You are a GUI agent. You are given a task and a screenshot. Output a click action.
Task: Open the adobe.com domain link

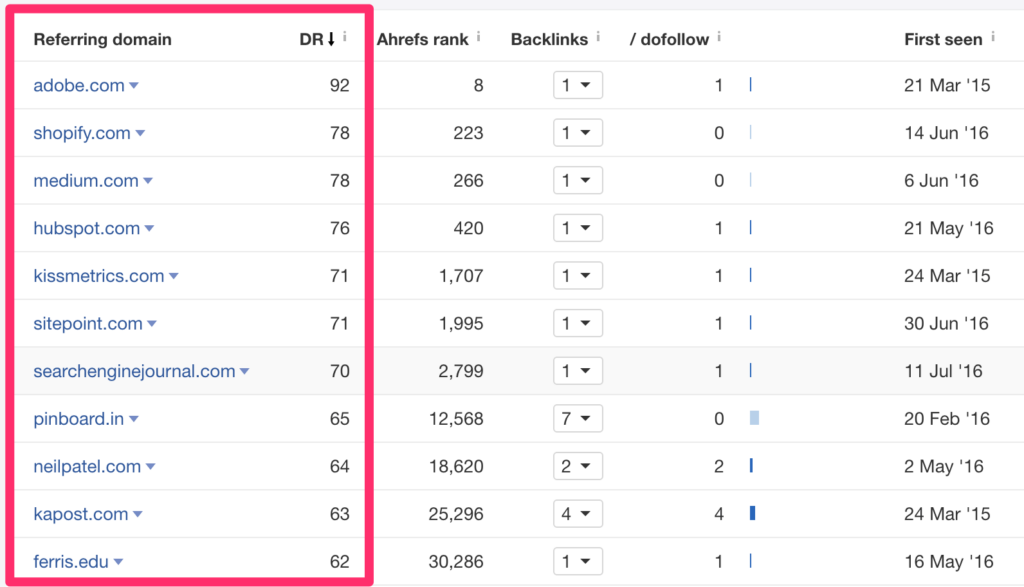(79, 86)
